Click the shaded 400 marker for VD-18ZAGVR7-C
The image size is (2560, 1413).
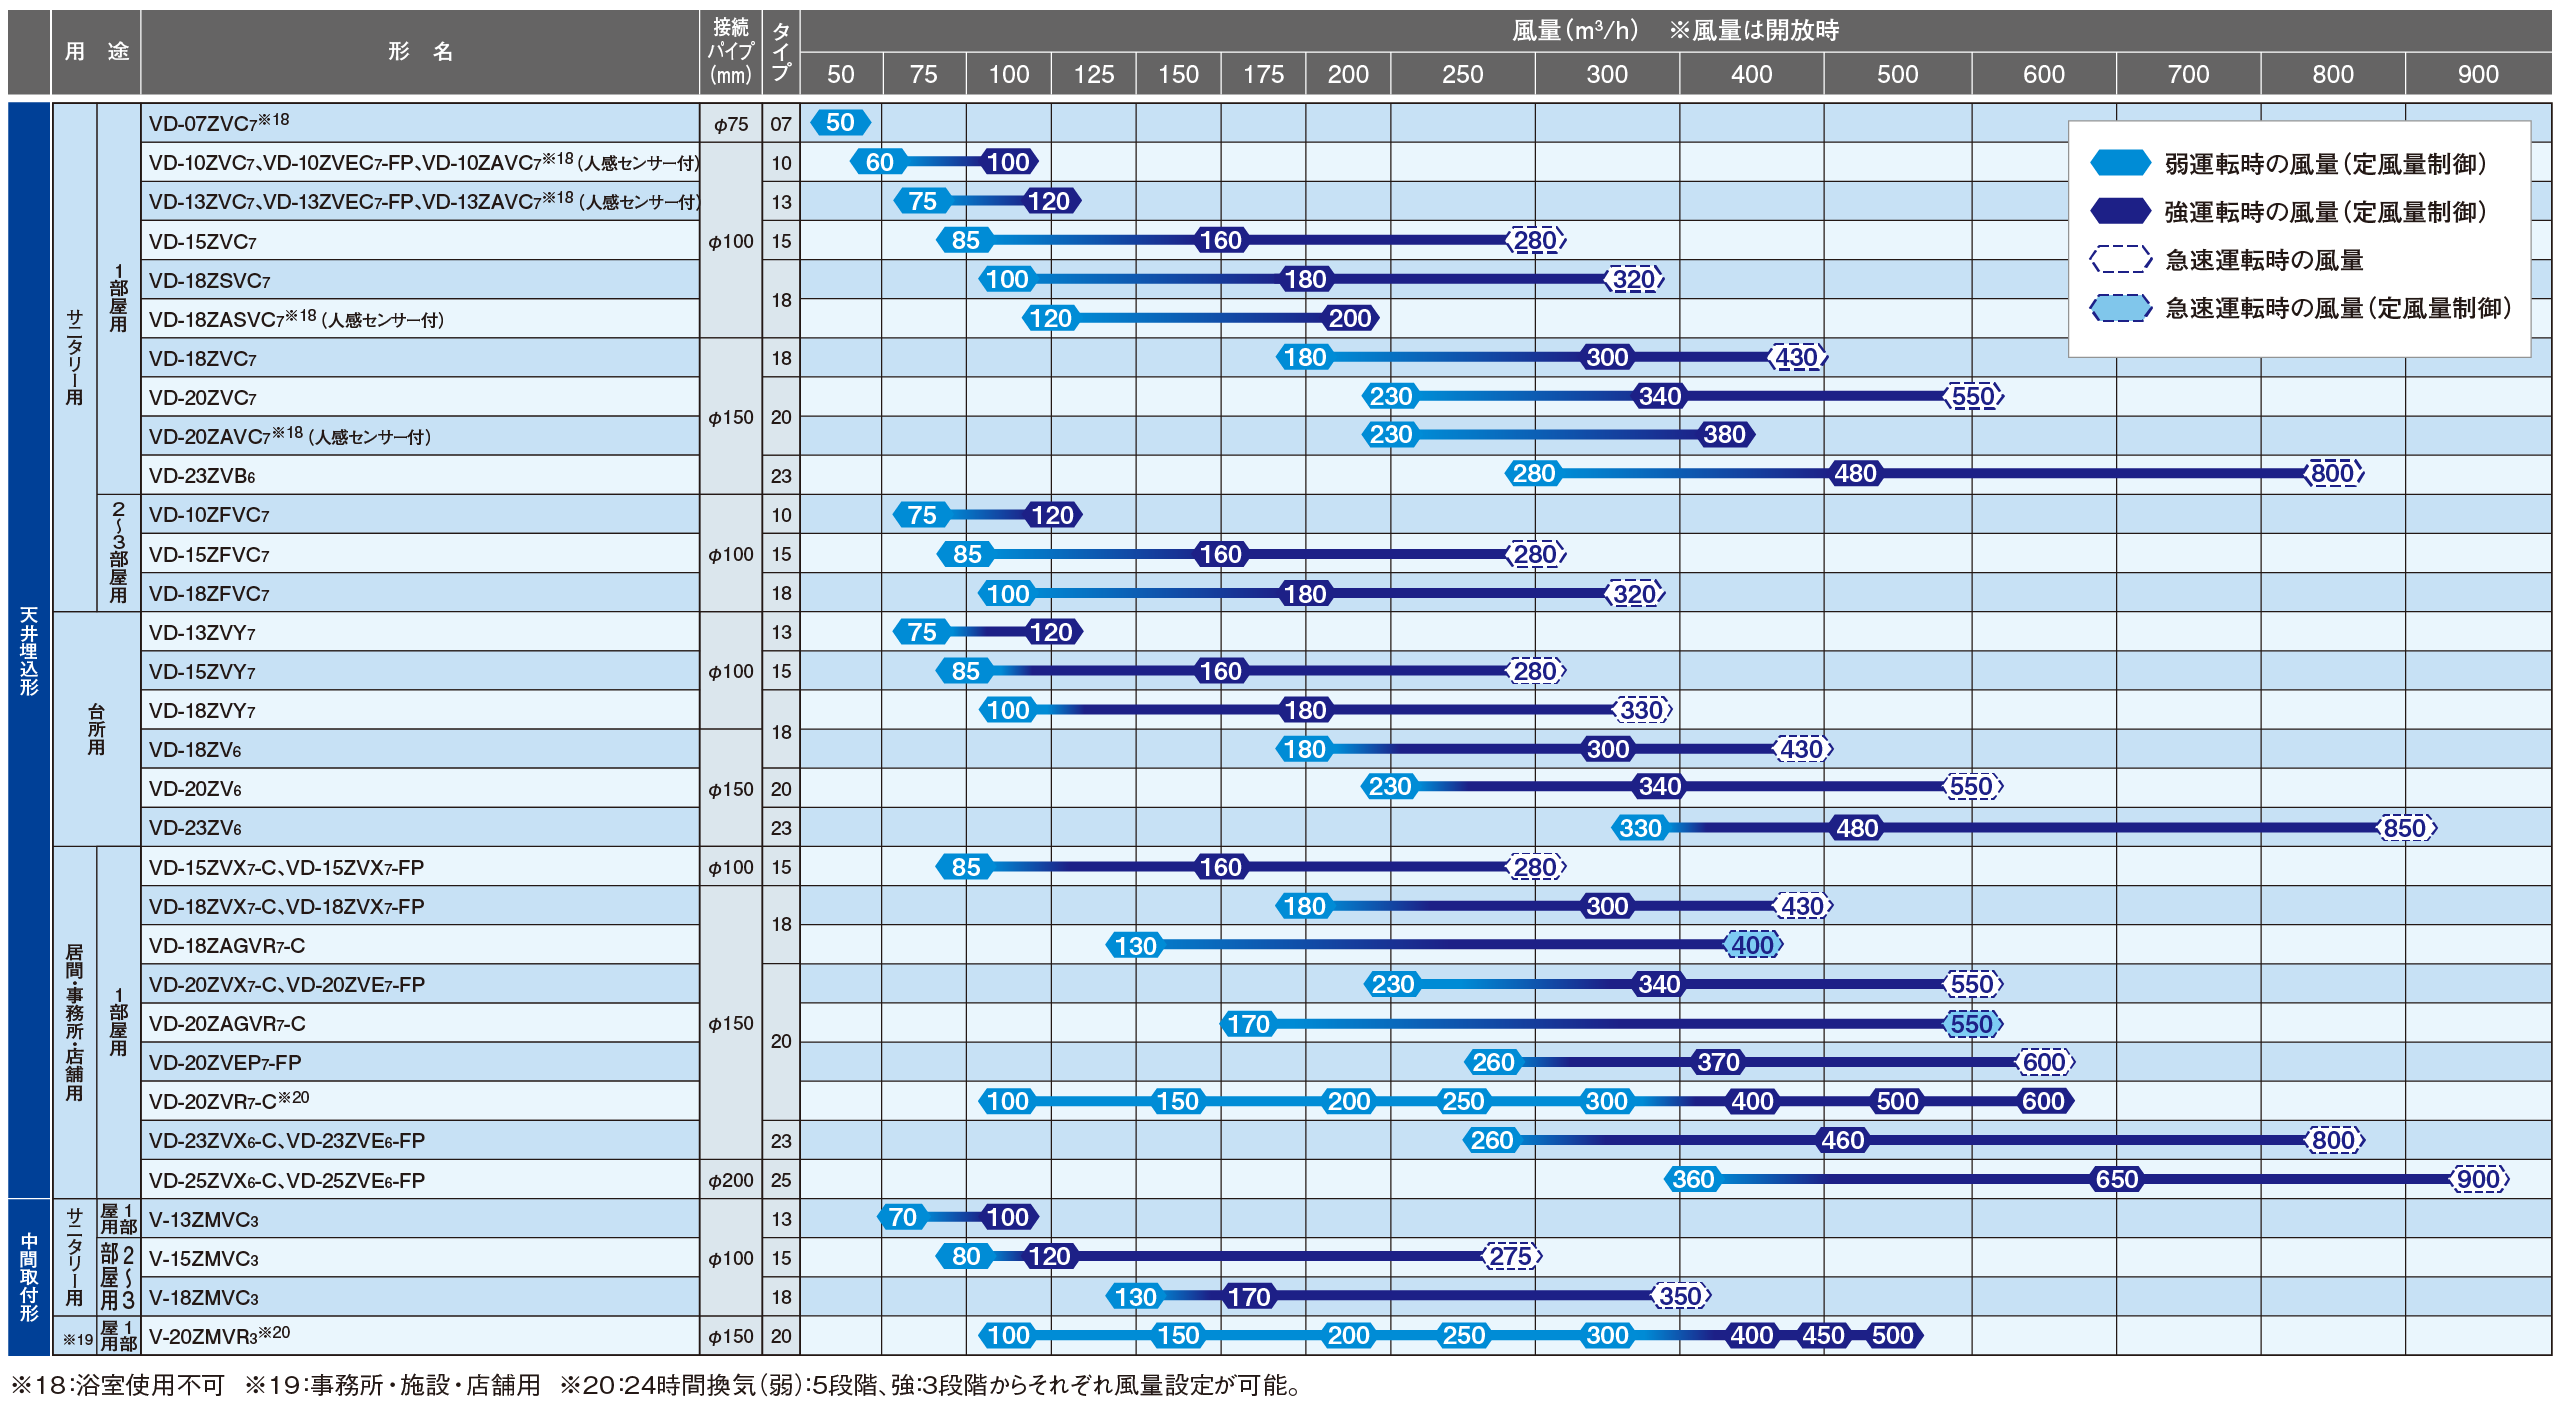coord(1752,945)
